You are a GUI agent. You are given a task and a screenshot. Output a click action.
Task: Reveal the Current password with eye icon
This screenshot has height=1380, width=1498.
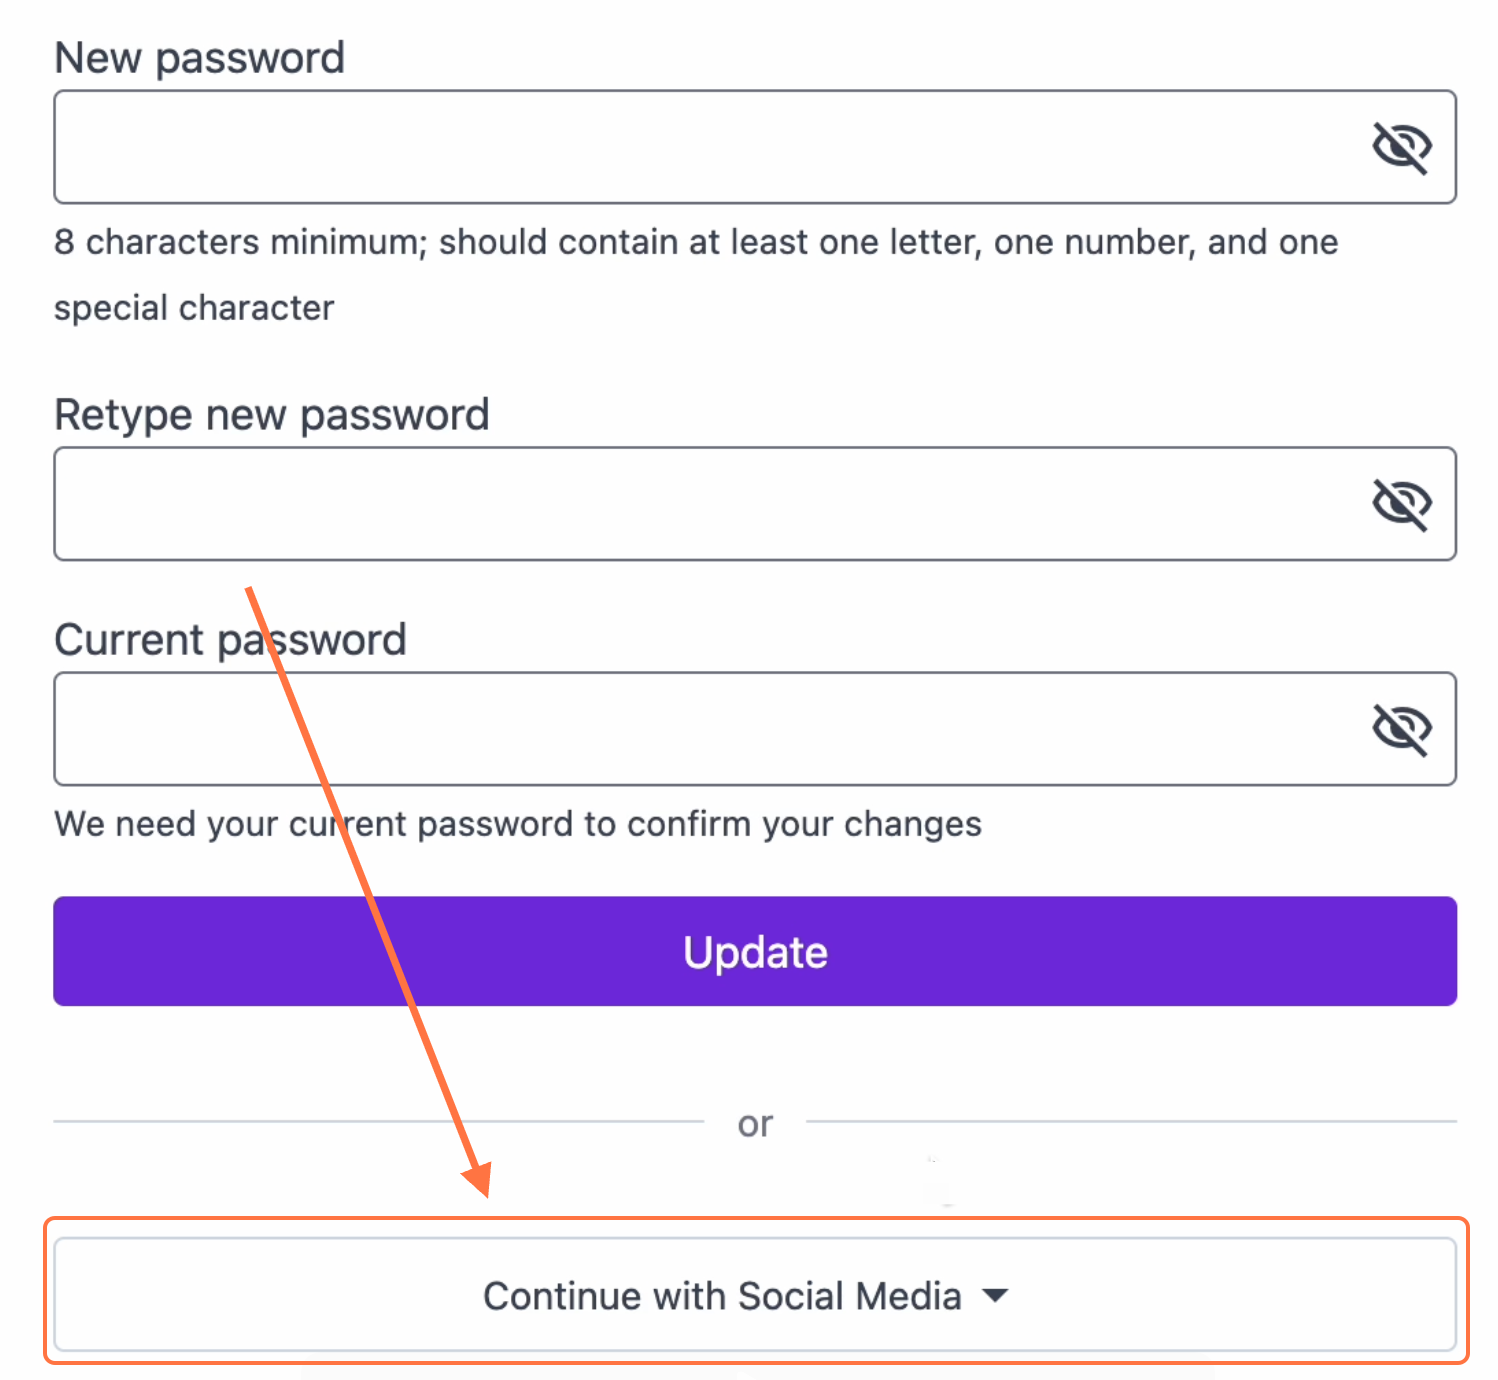point(1401,729)
